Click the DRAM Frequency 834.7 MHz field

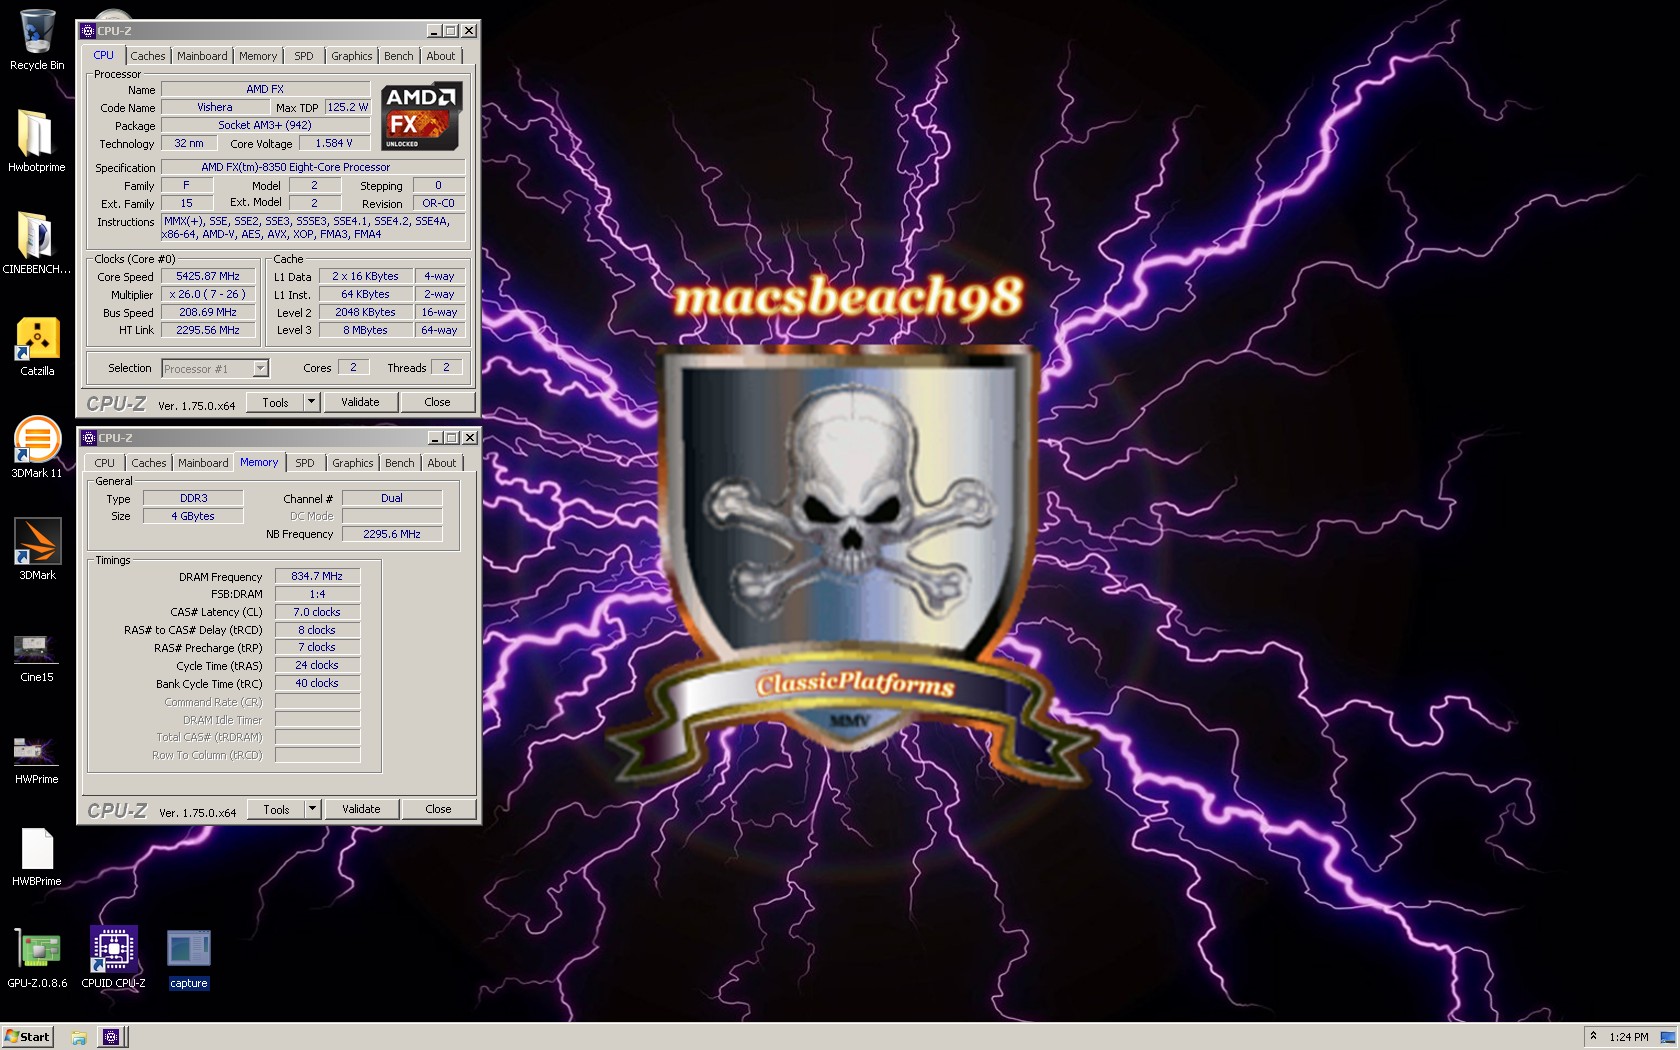(x=317, y=576)
